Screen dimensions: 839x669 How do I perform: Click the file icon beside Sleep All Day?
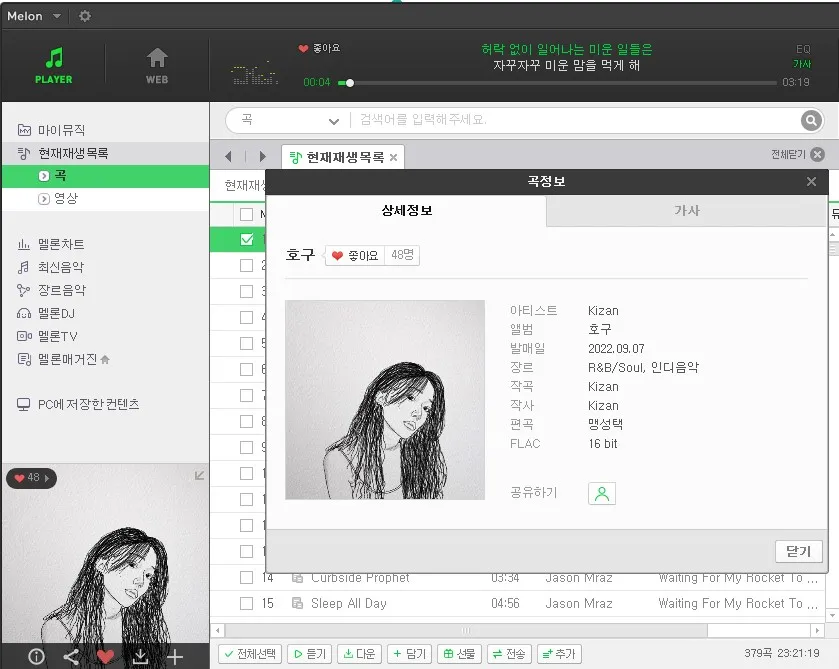click(297, 604)
